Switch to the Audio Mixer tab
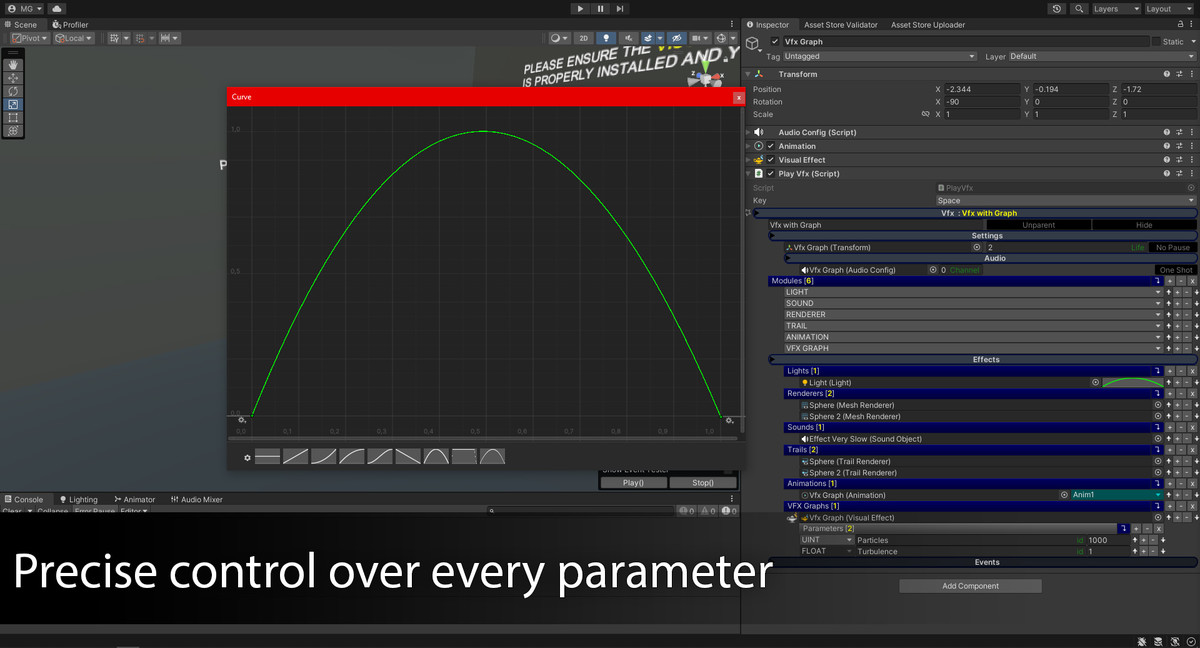Image resolution: width=1200 pixels, height=648 pixels. (x=196, y=499)
